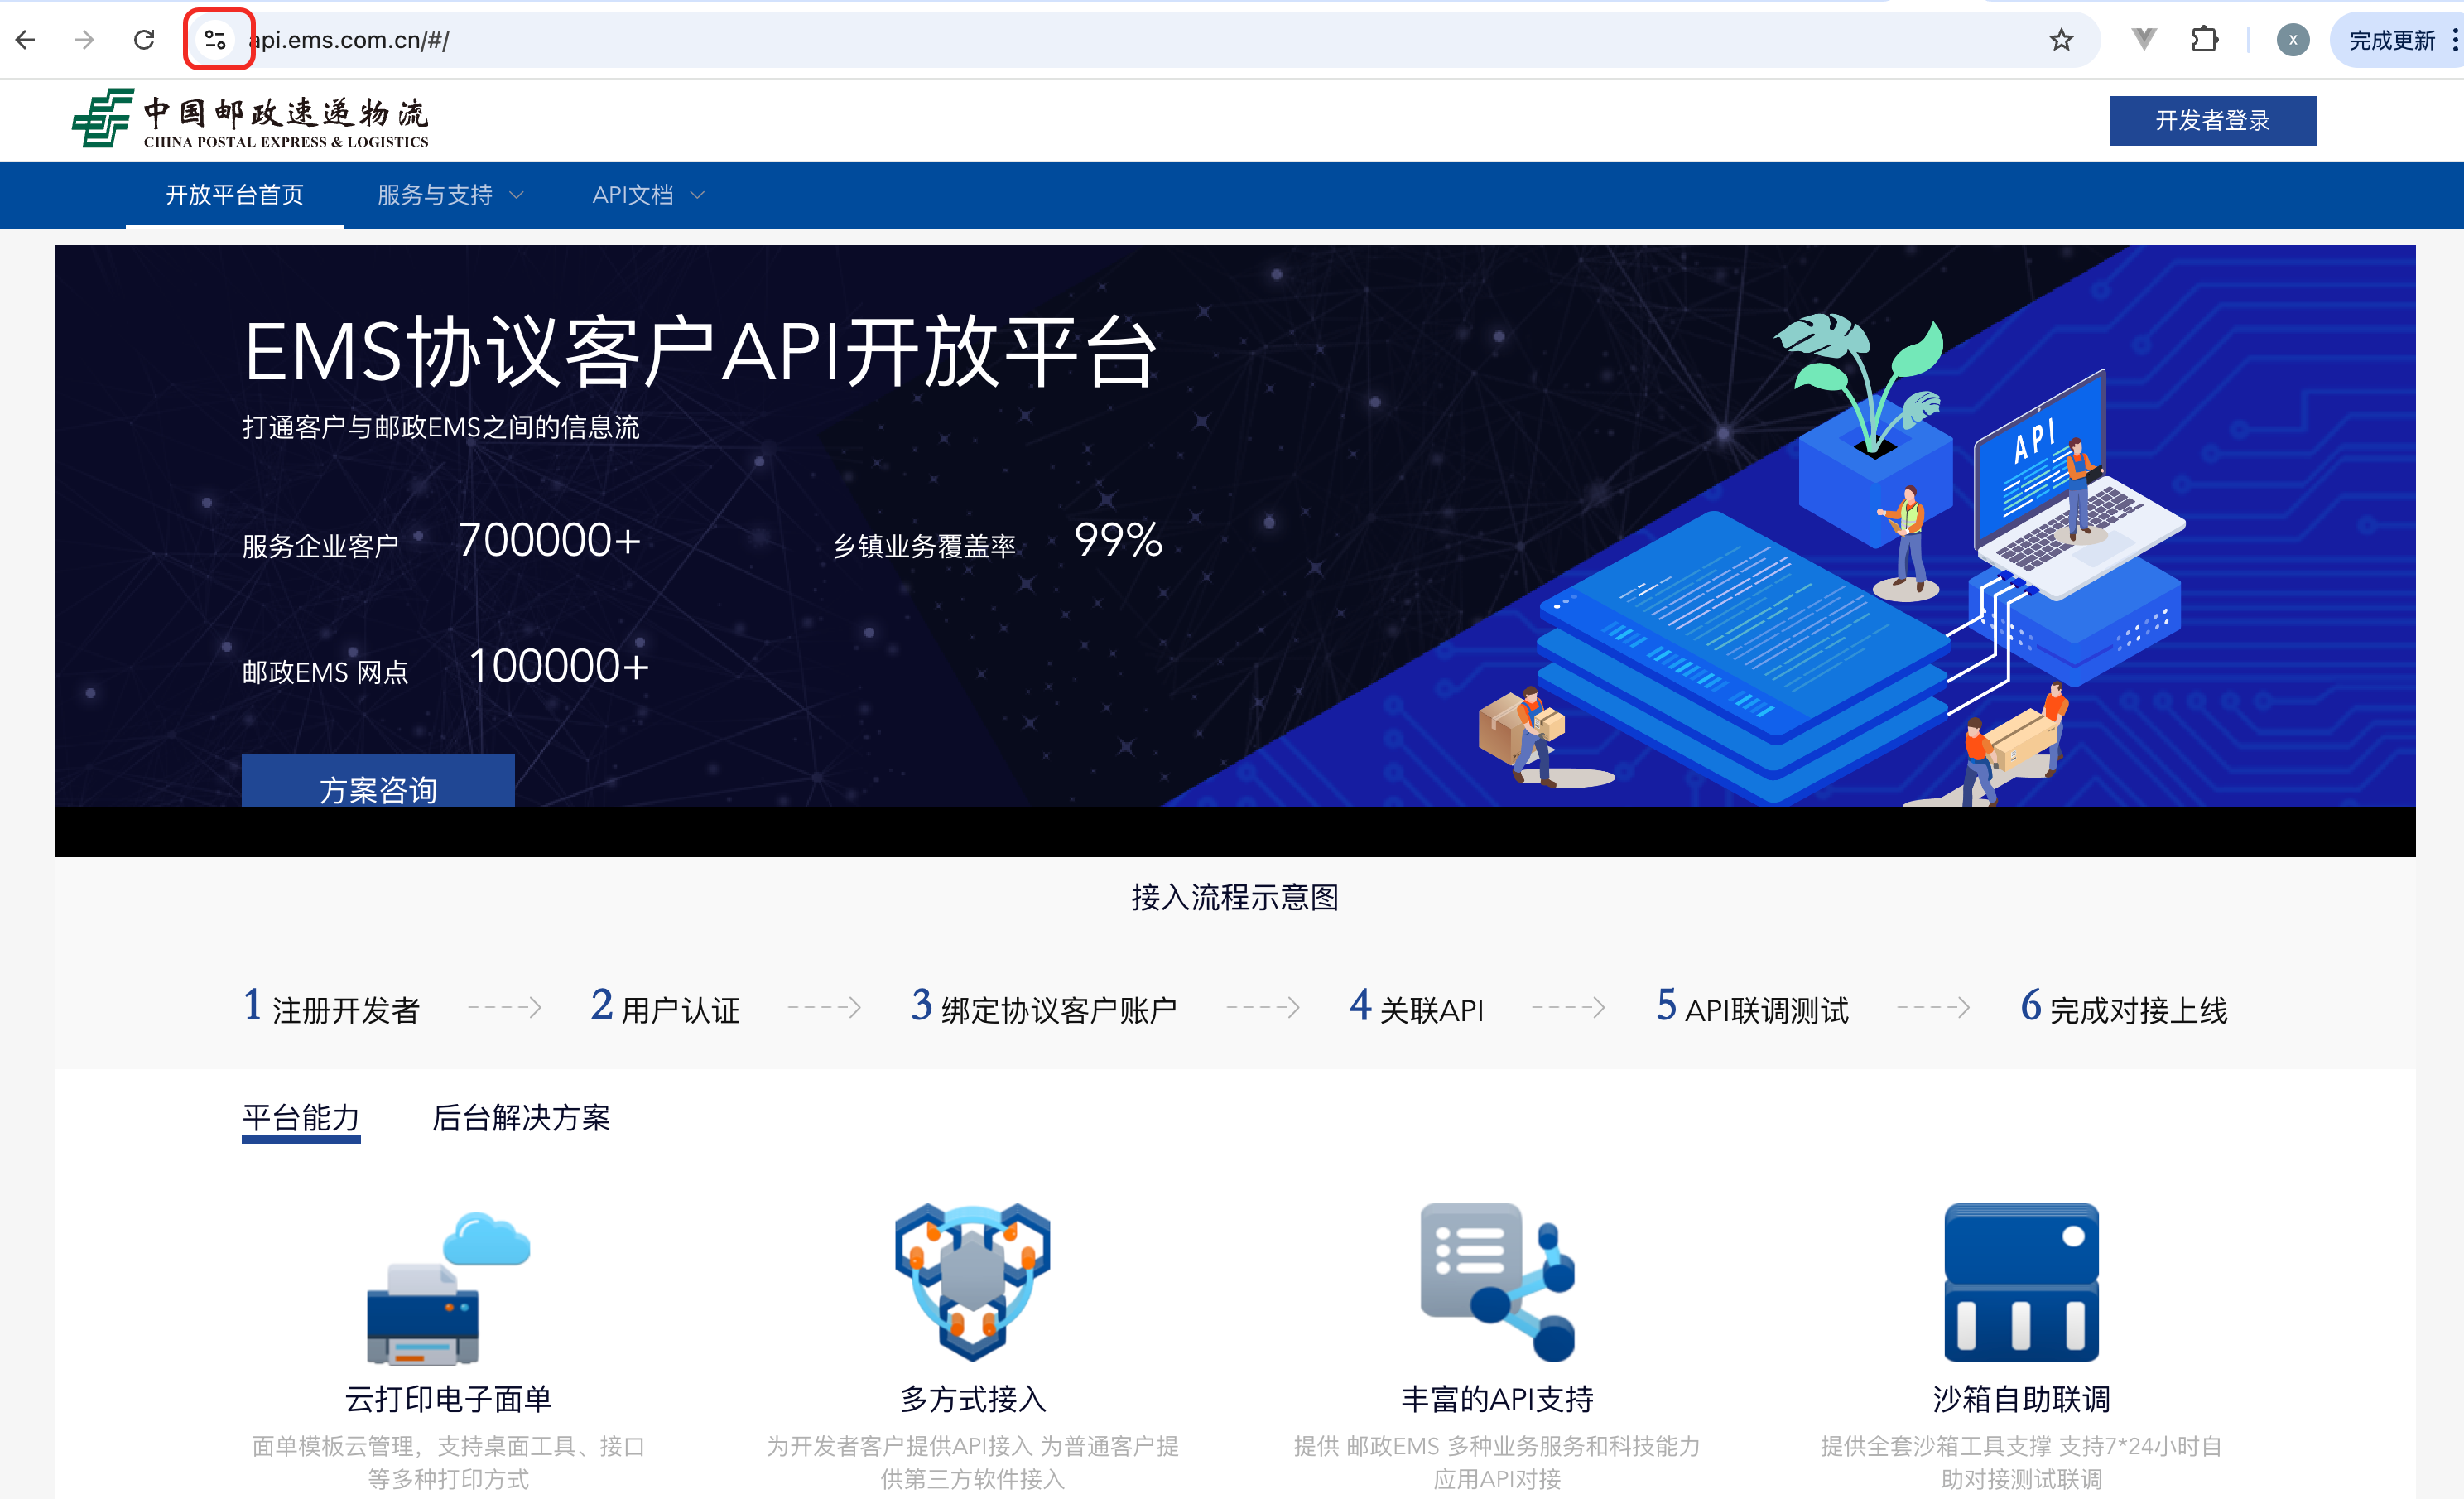Bookmark this page with the star icon

[2061, 40]
